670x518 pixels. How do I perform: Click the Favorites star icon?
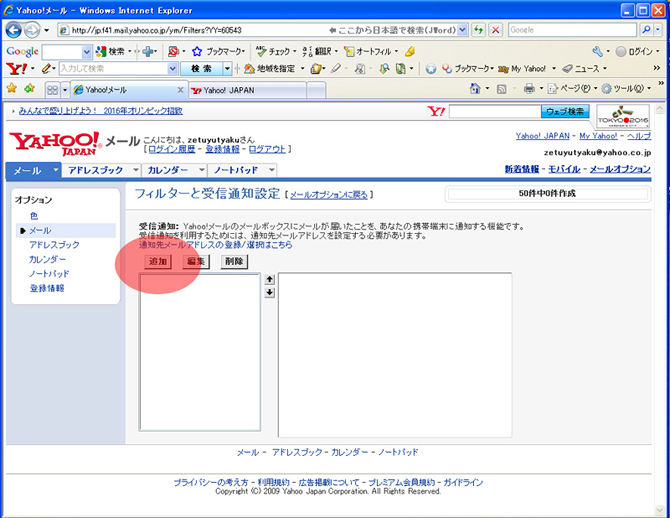click(12, 88)
